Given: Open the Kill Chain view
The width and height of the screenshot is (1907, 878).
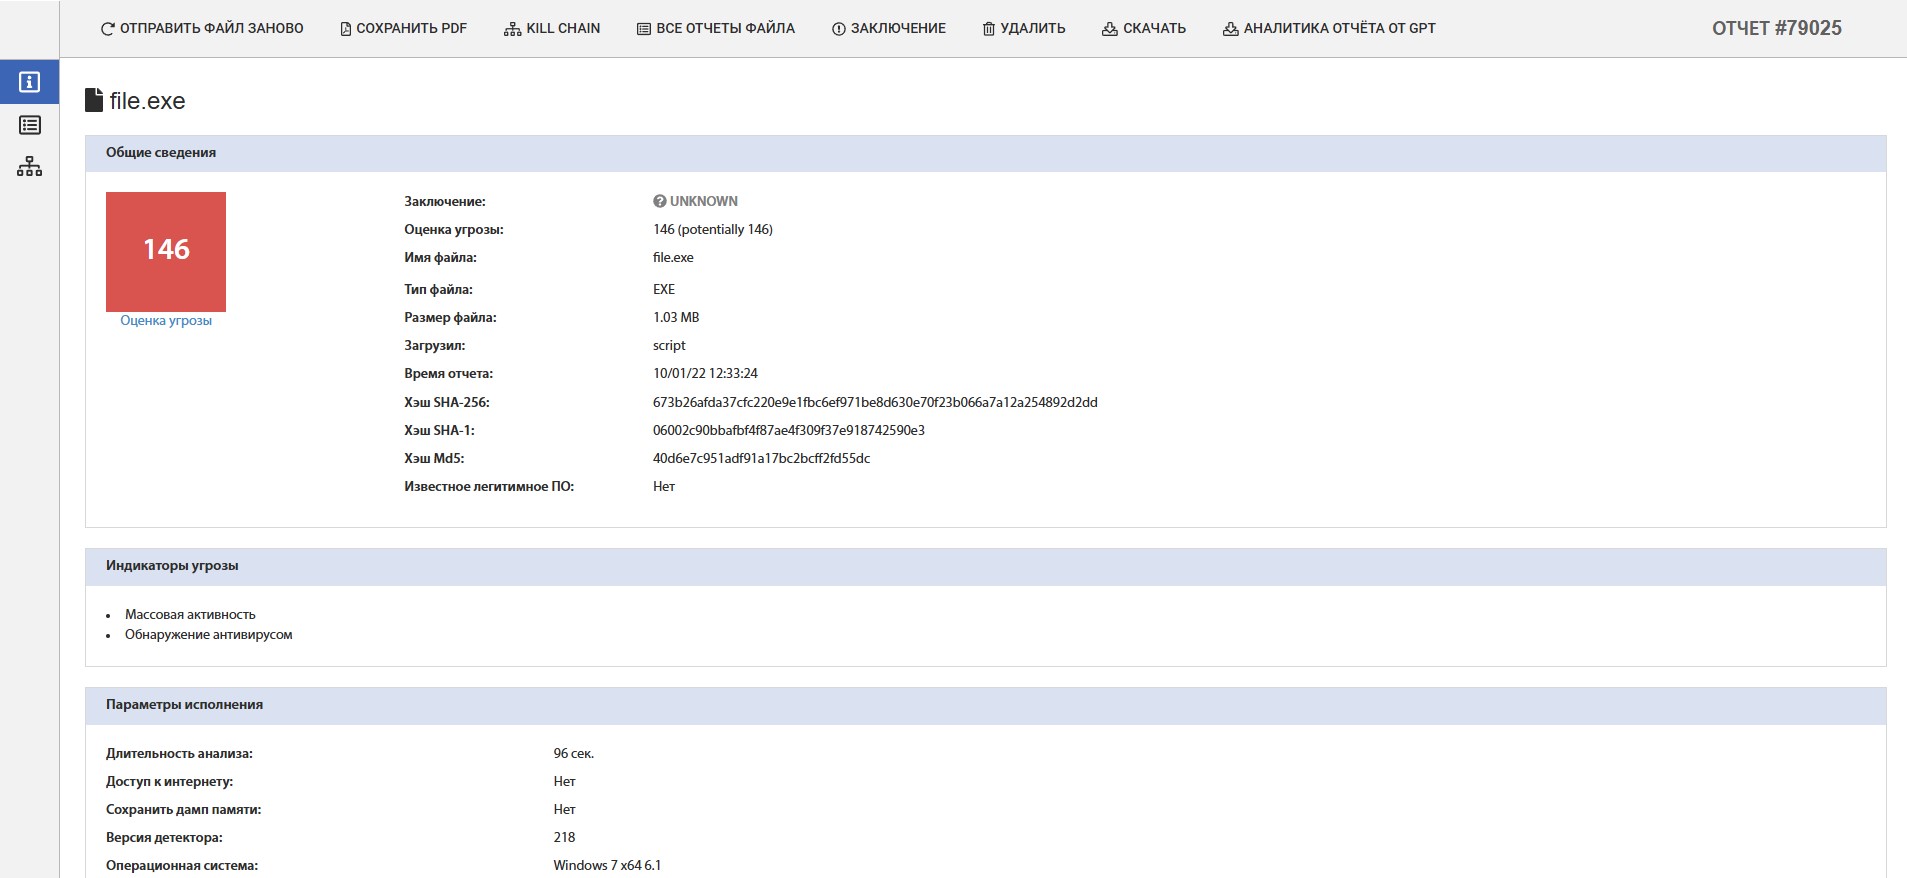Looking at the screenshot, I should [x=552, y=29].
